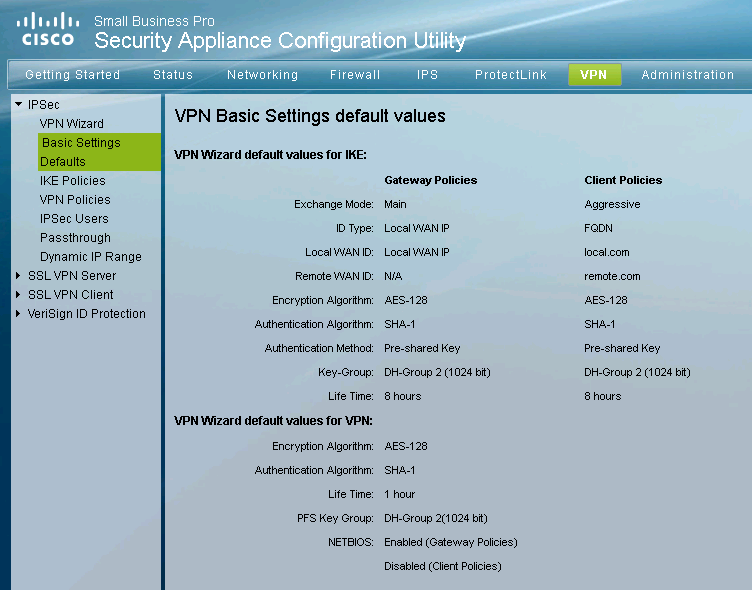The image size is (752, 590).
Task: Click the 'Small Business Pro' text
Action: pyautogui.click(x=154, y=21)
